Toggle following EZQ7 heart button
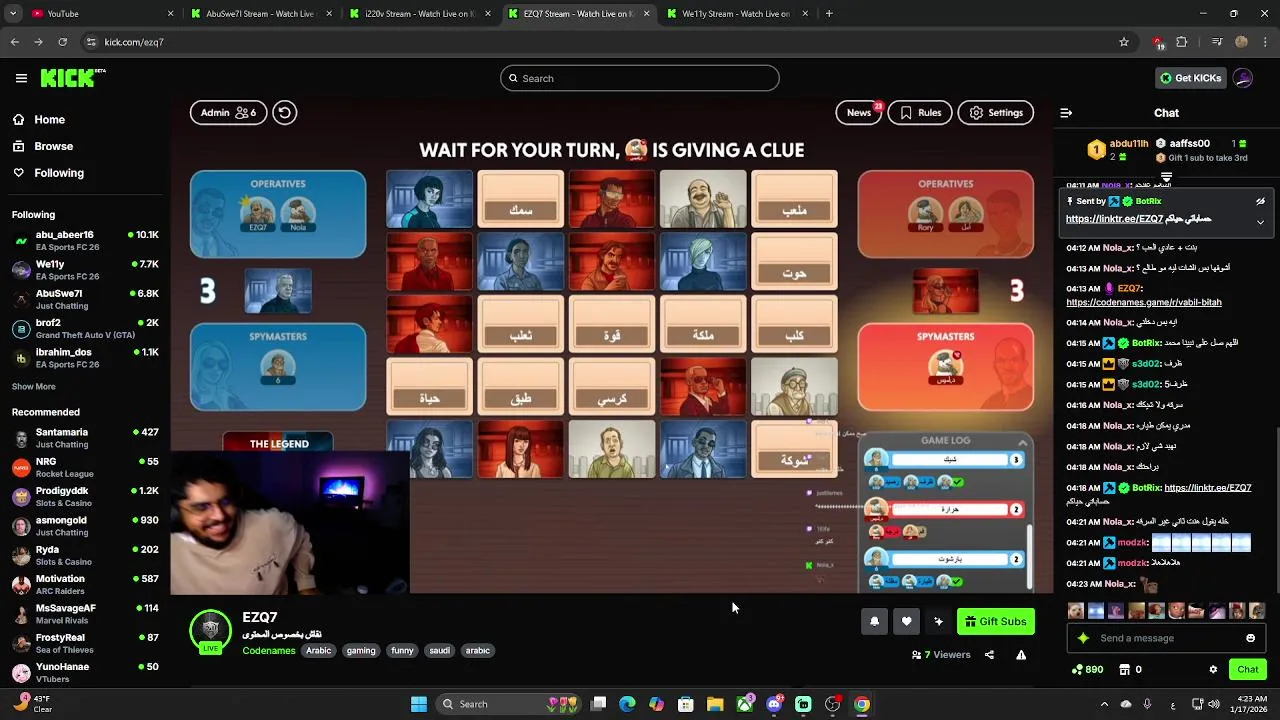1280x720 pixels. [906, 622]
